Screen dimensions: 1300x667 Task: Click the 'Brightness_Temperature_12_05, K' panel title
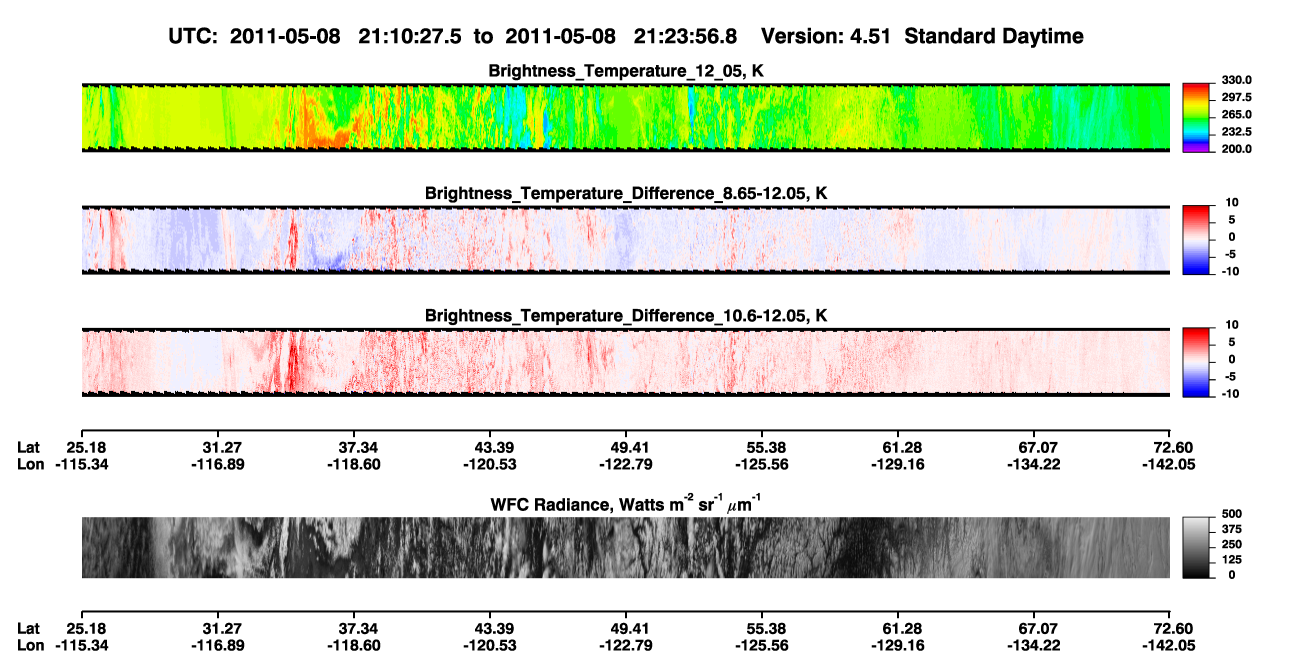(627, 71)
